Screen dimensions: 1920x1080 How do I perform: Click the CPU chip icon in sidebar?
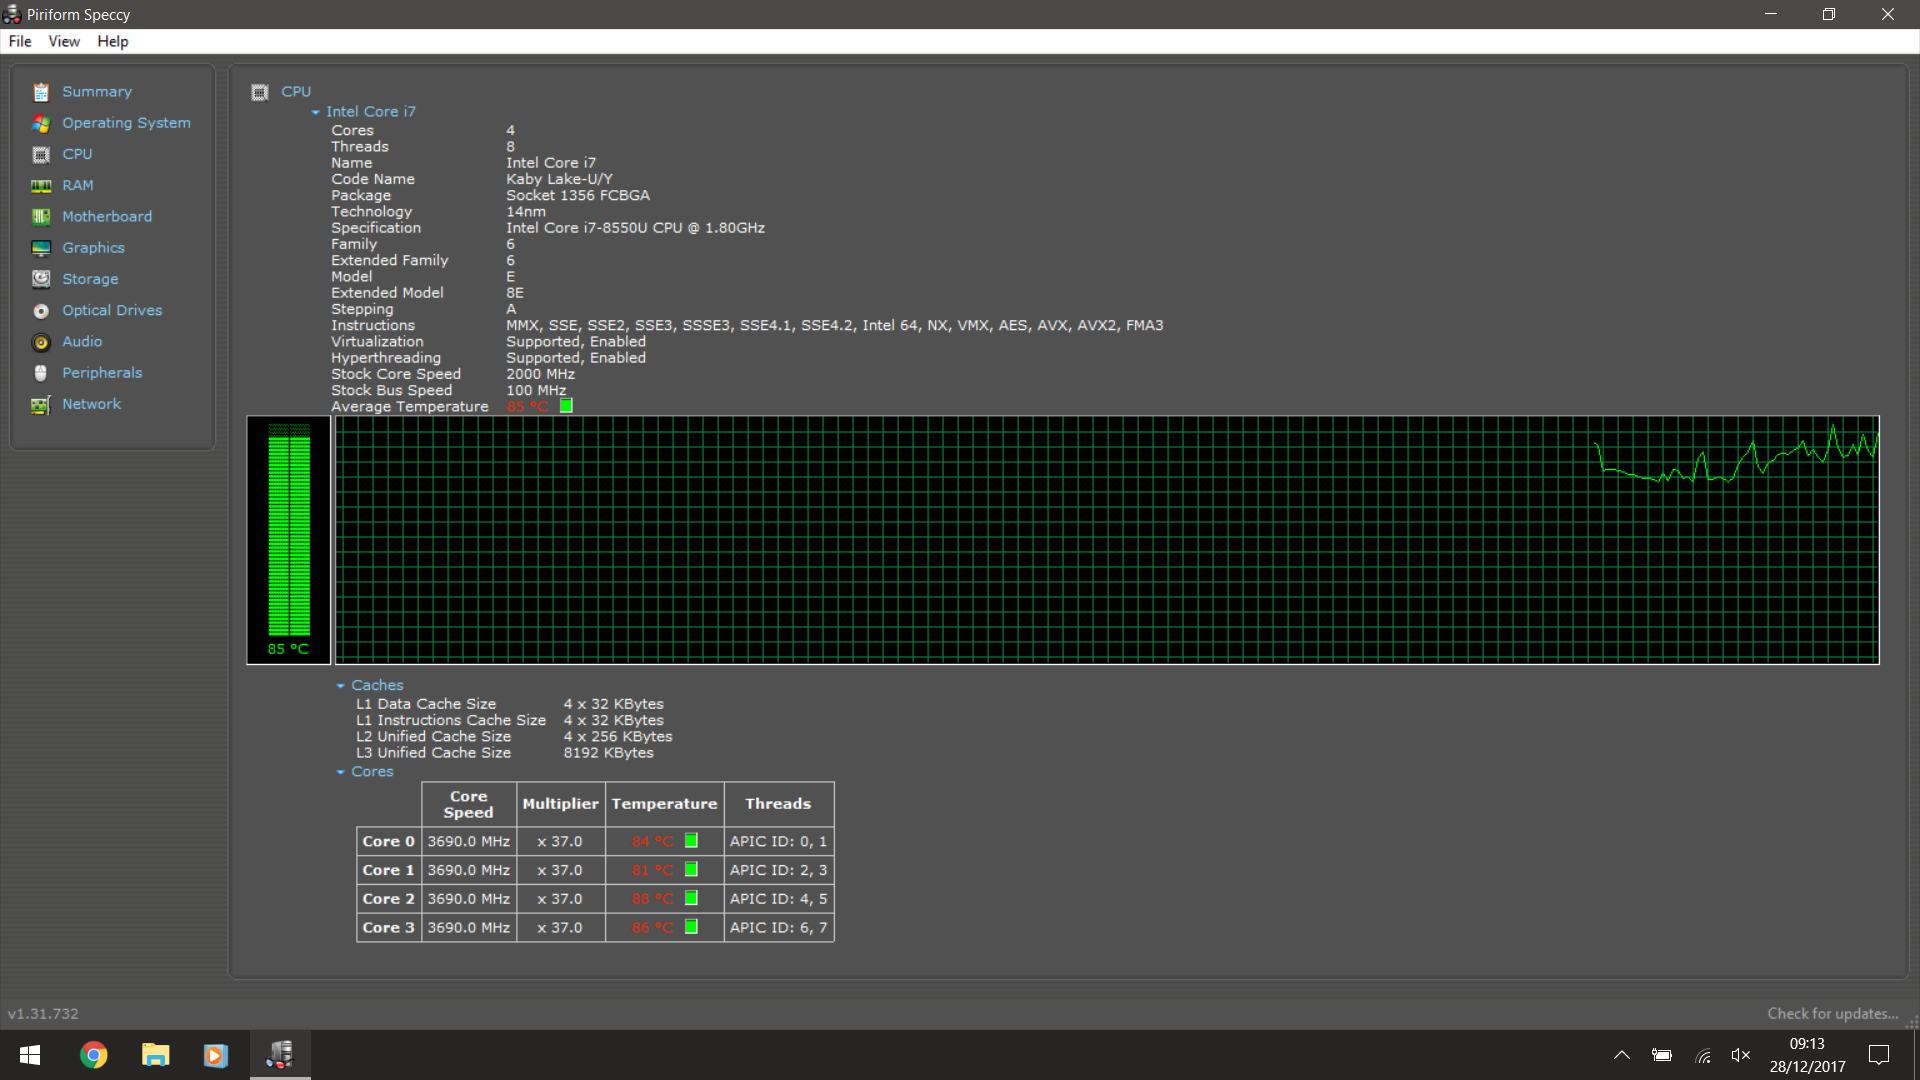click(x=41, y=154)
